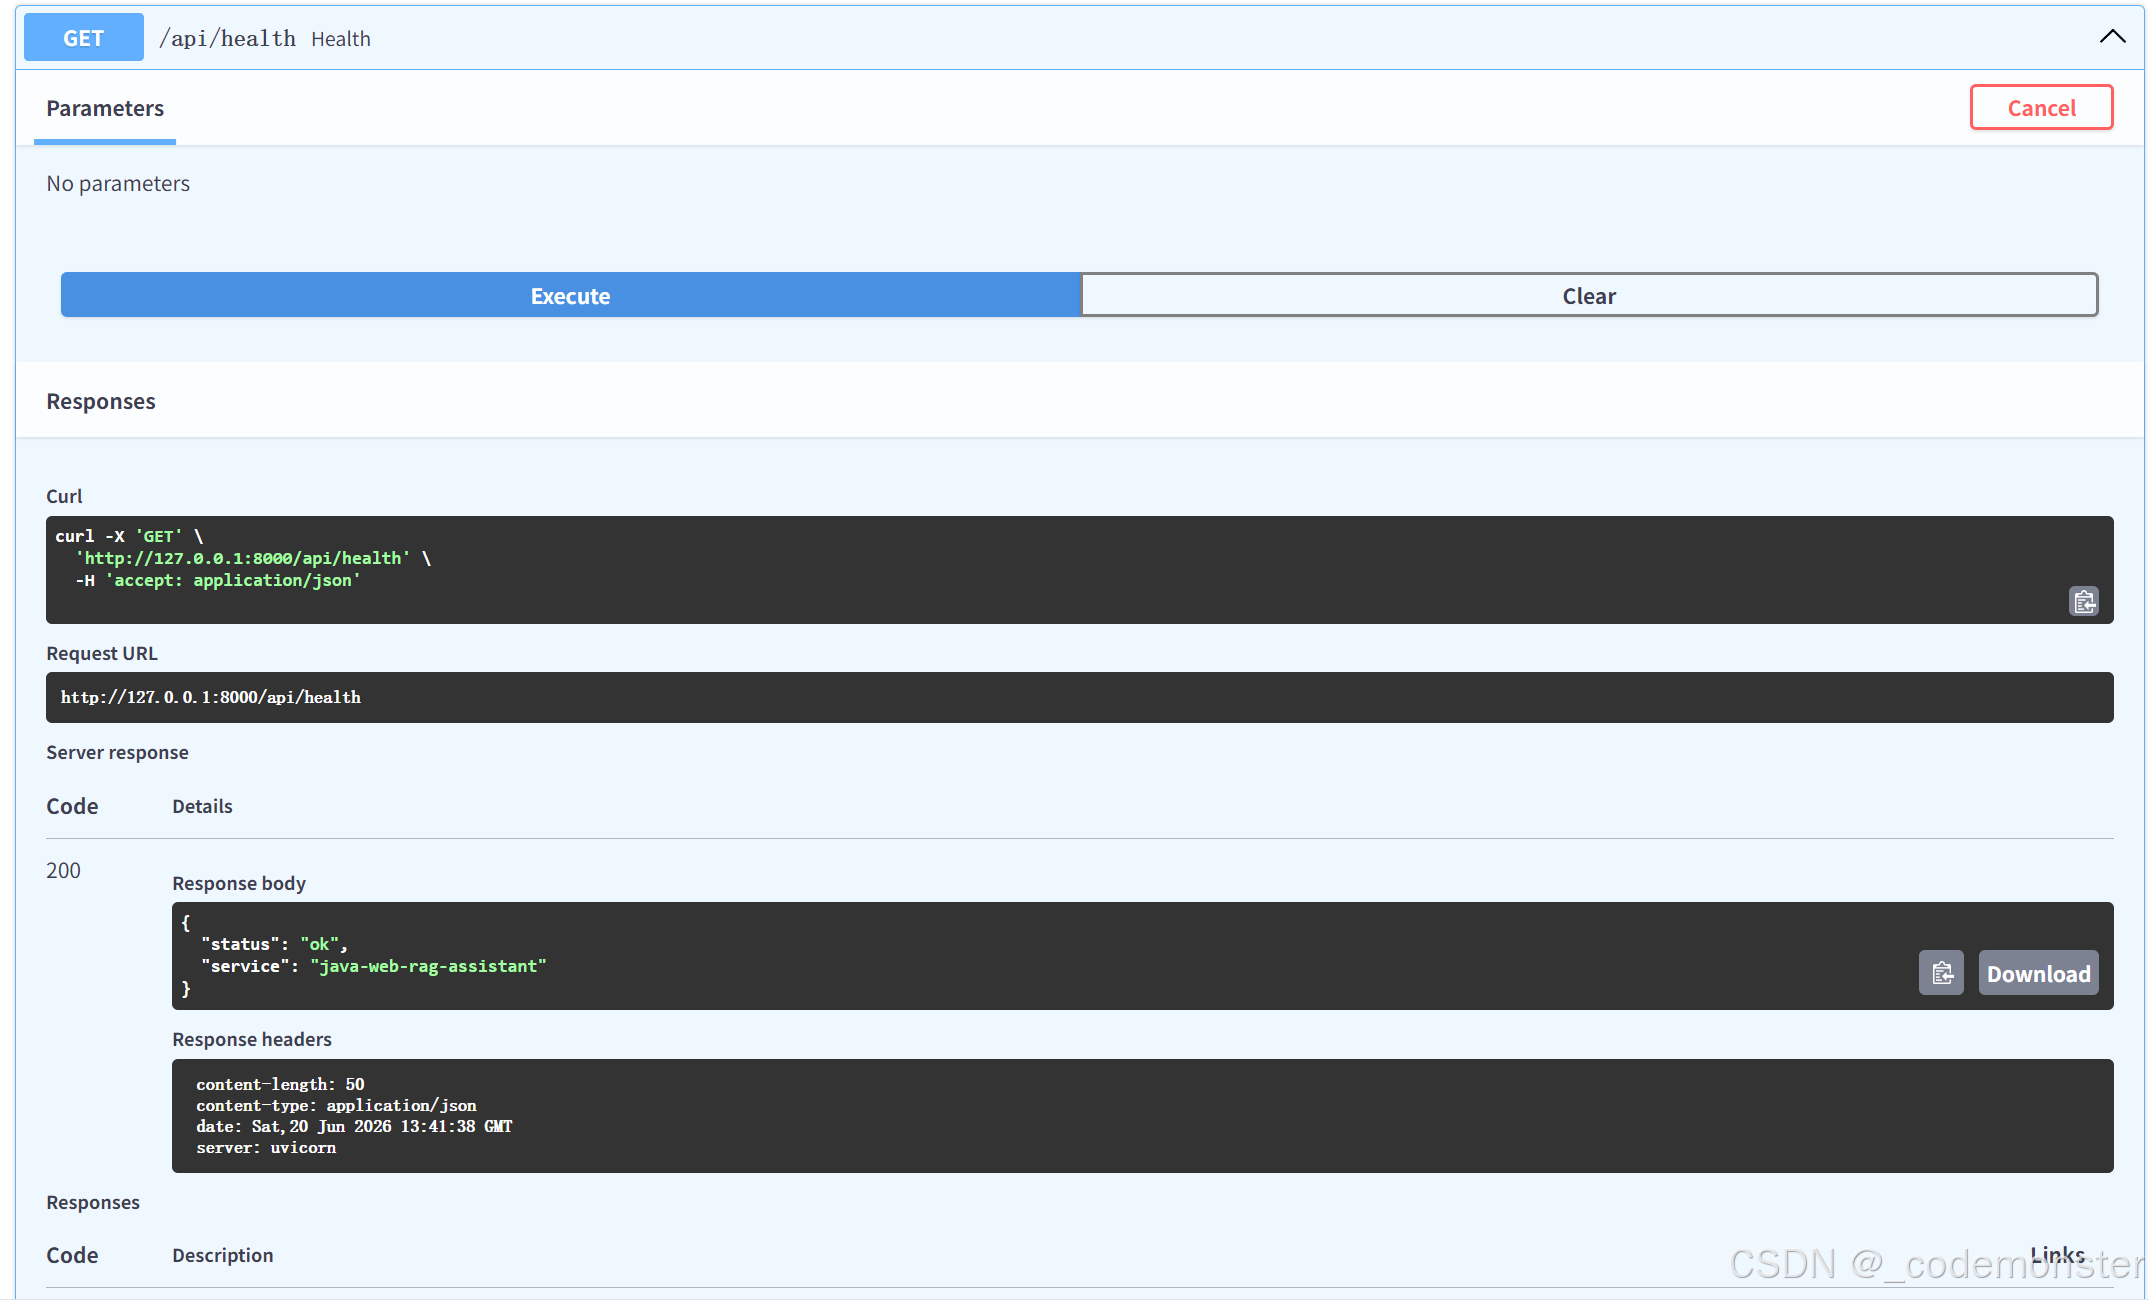Image resolution: width=2149 pixels, height=1300 pixels.
Task: Click the "service" value java-web-rag-assistant
Action: (428, 966)
